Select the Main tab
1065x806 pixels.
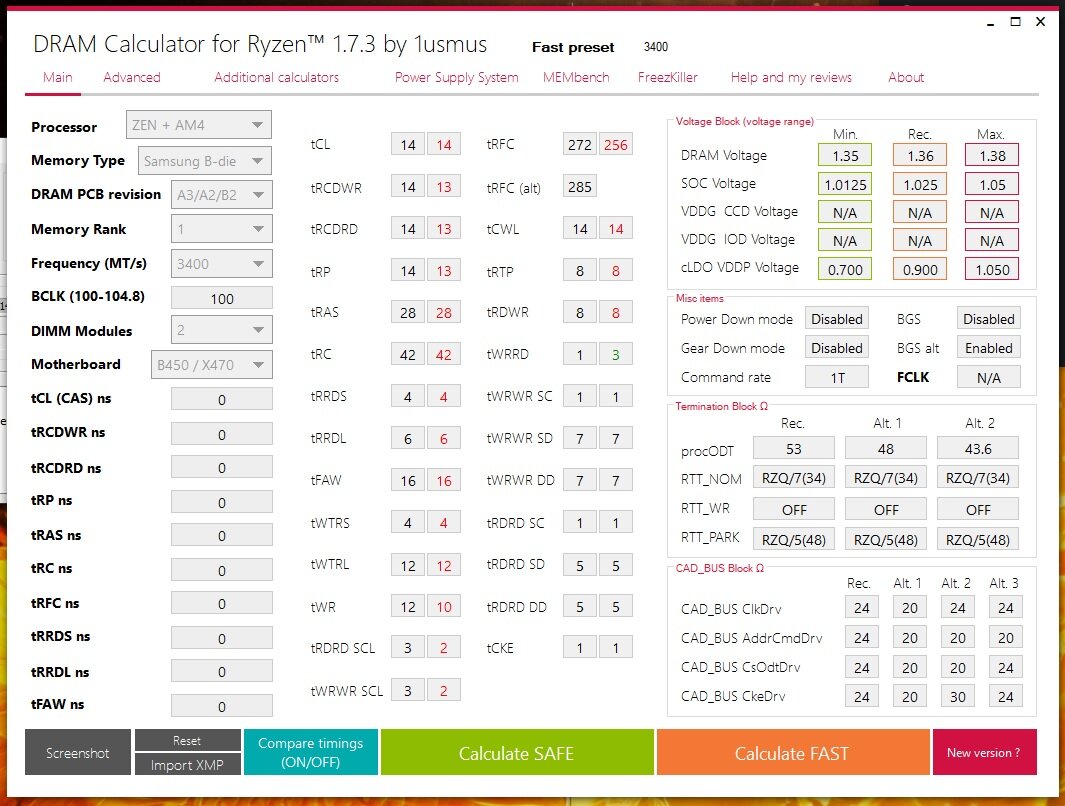(x=57, y=77)
